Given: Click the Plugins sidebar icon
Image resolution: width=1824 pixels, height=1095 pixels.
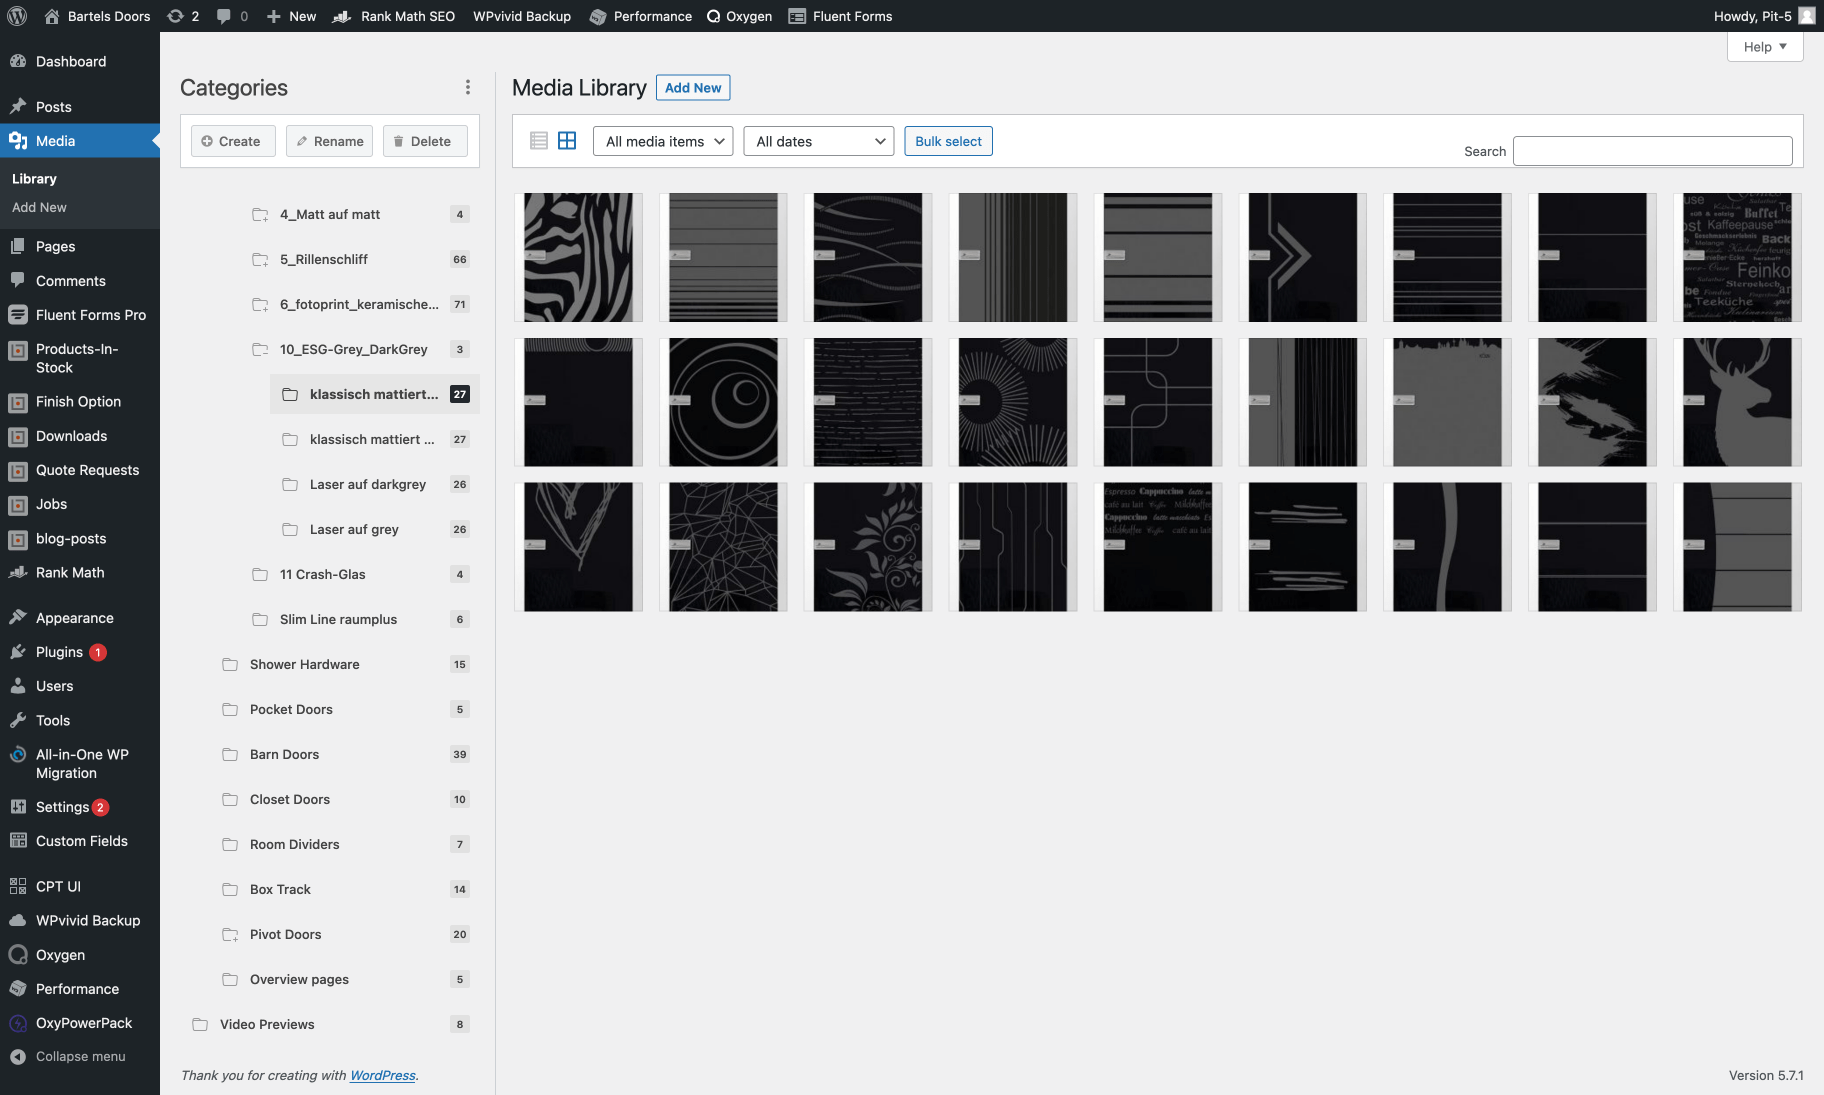Looking at the screenshot, I should click(x=18, y=652).
